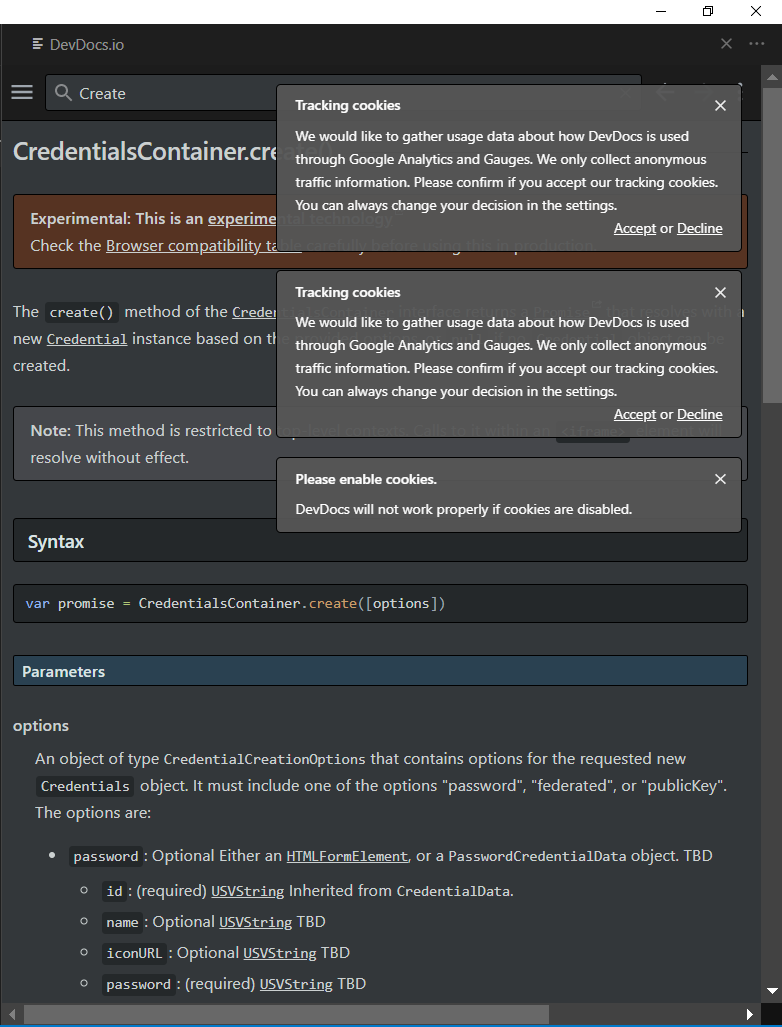Click the Credential link in the description
Viewport: 782px width, 1027px height.
click(86, 338)
